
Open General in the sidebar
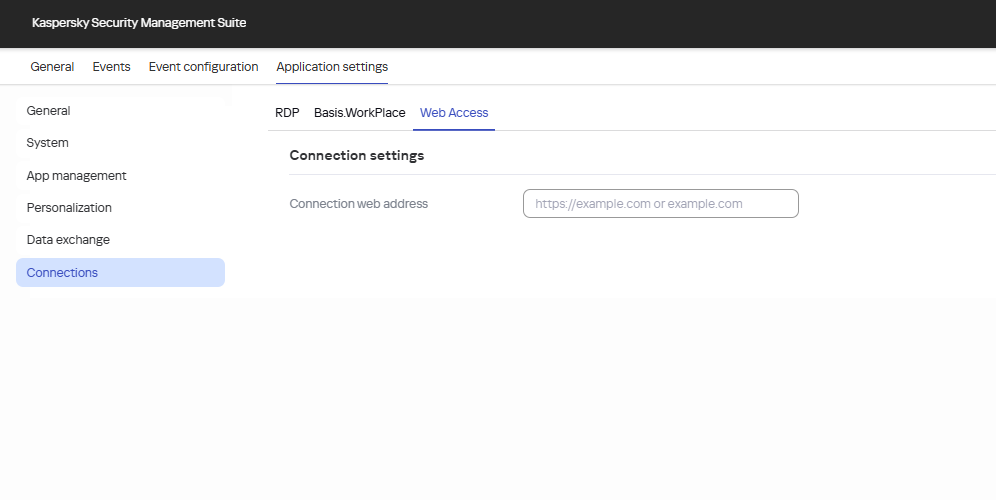coord(120,111)
